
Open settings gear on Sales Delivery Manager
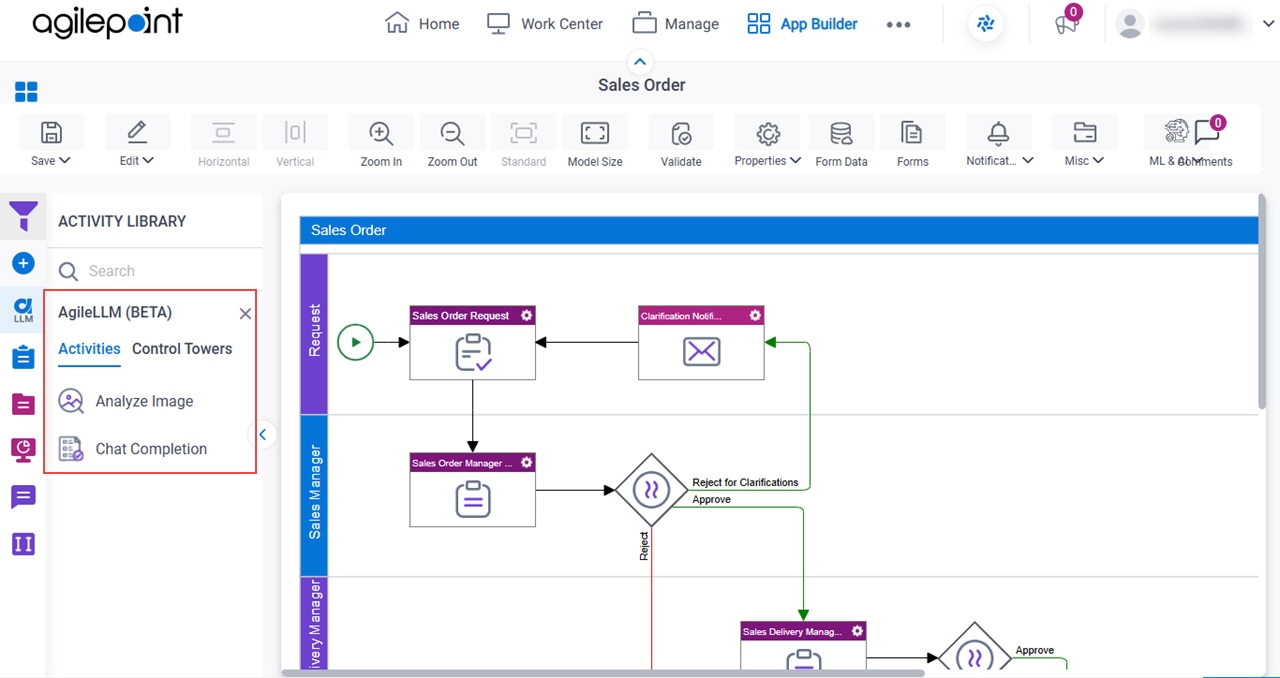tap(857, 631)
